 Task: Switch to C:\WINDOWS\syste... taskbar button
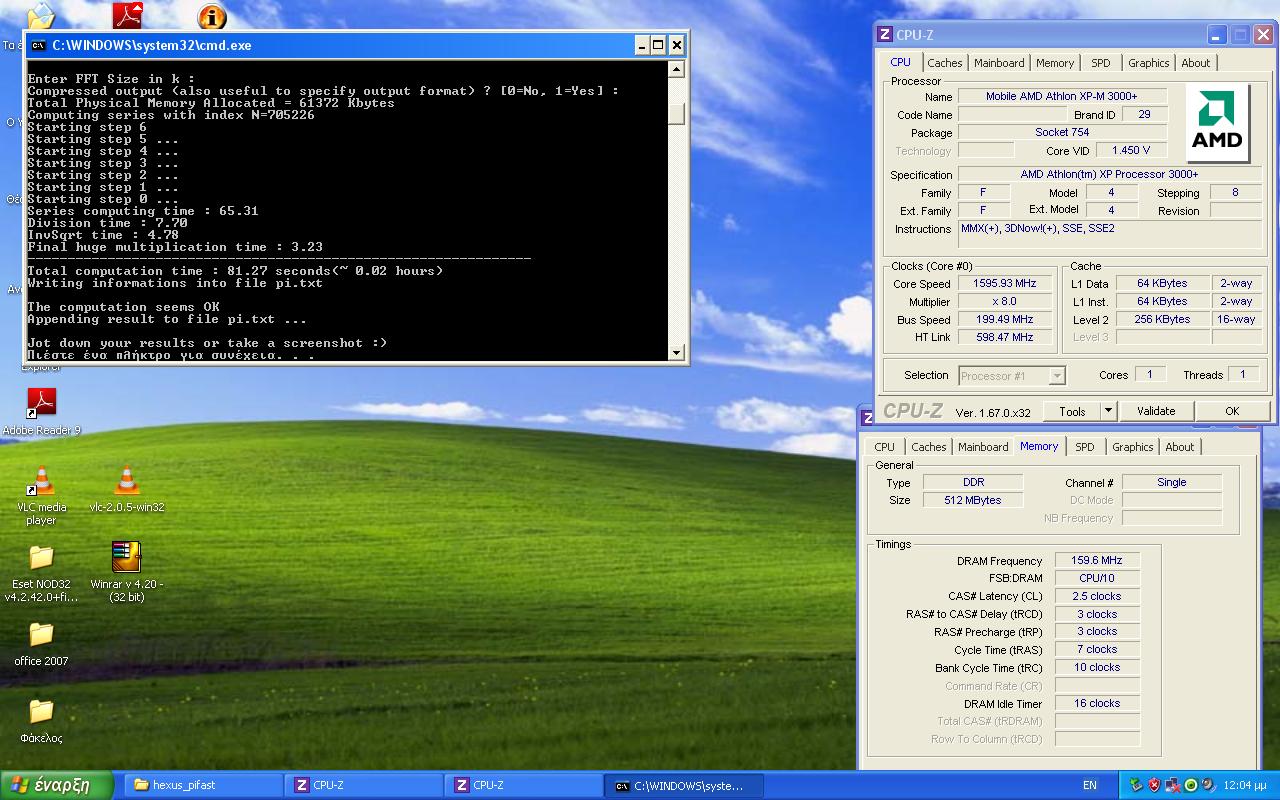click(684, 785)
